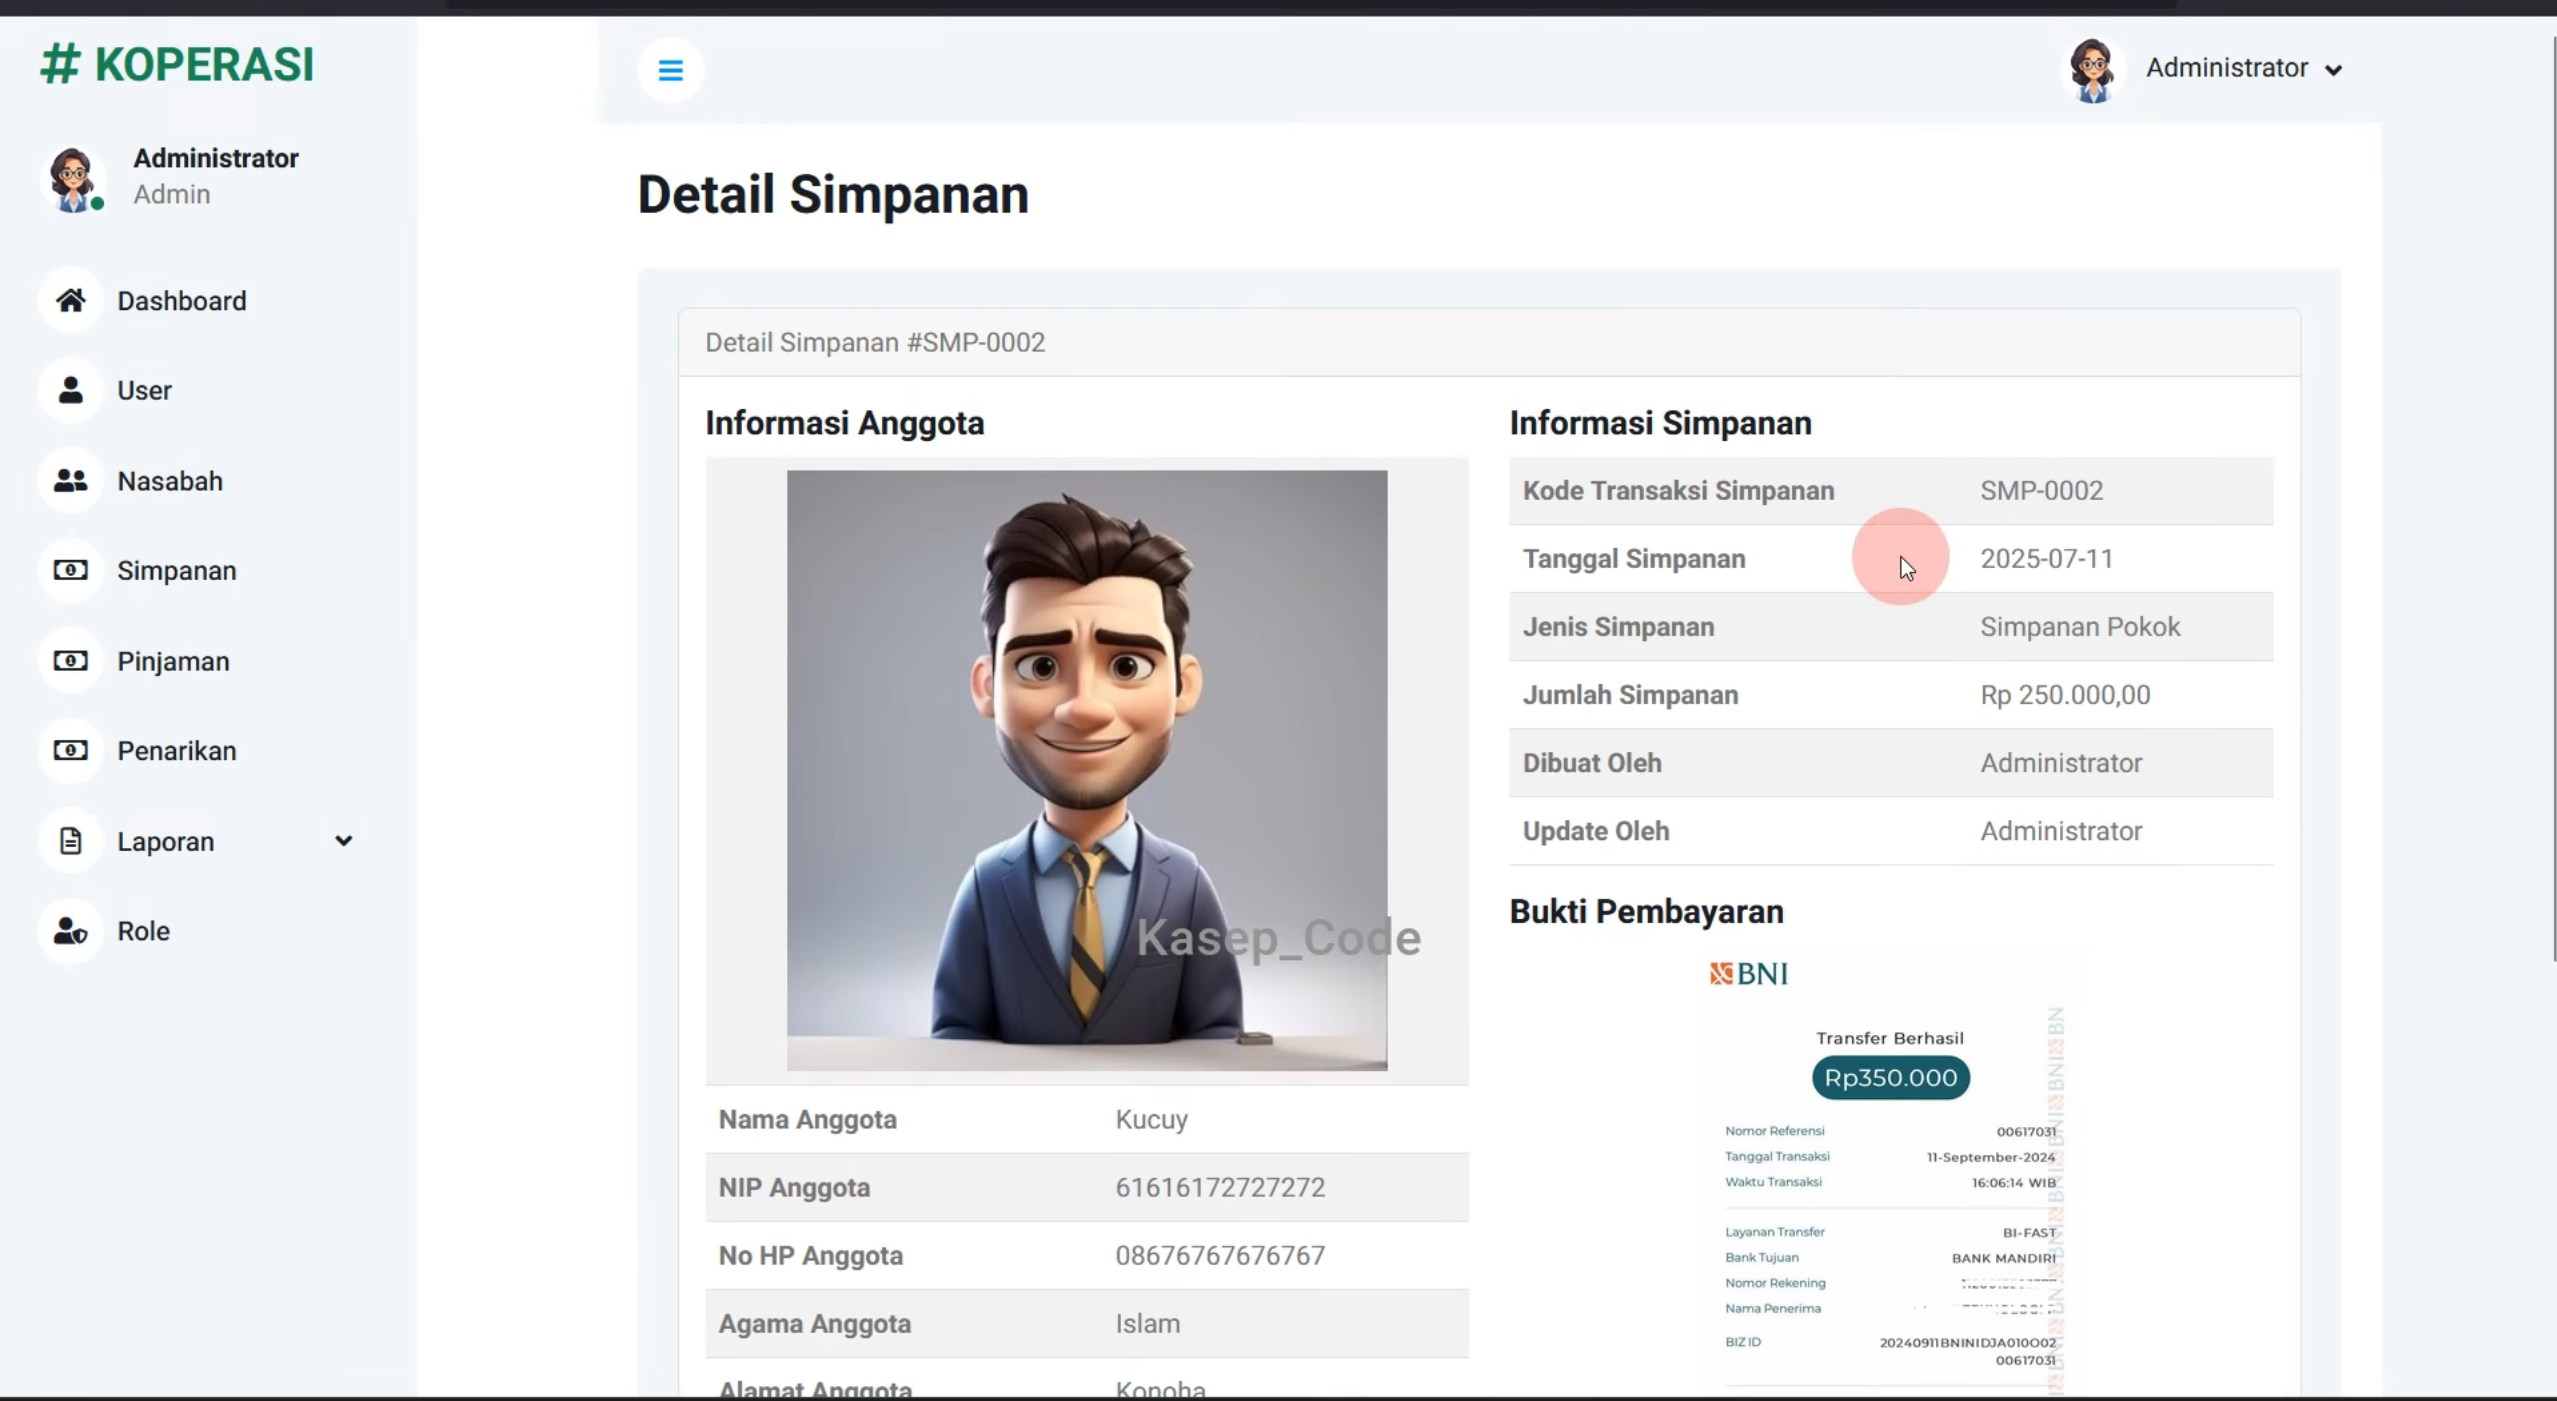Open the Role menu item
2557x1401 pixels.
coord(143,931)
